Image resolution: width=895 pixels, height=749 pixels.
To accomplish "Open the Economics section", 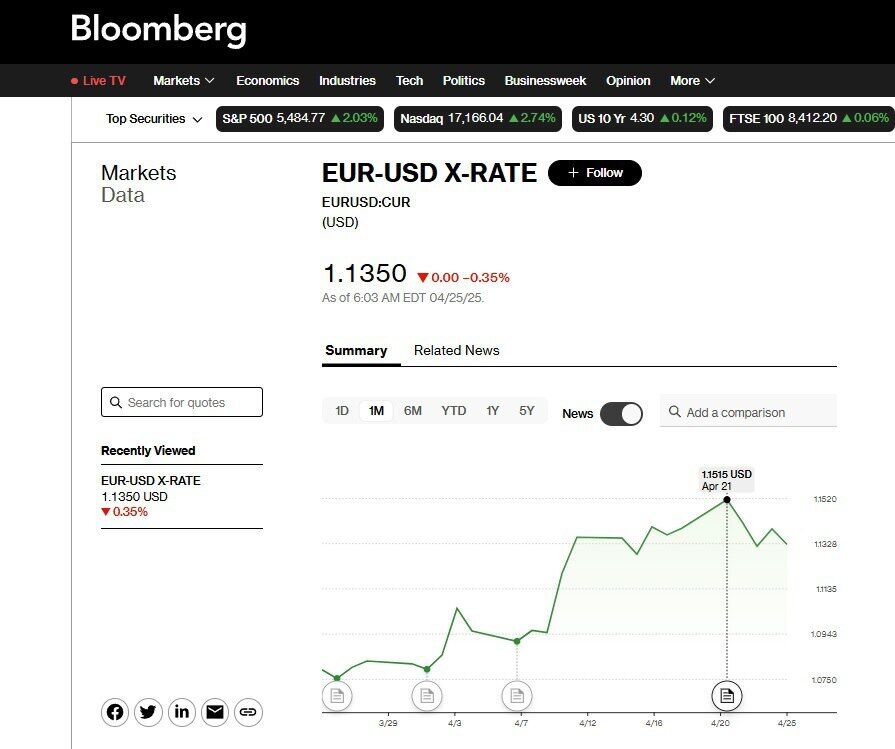I will coord(268,80).
